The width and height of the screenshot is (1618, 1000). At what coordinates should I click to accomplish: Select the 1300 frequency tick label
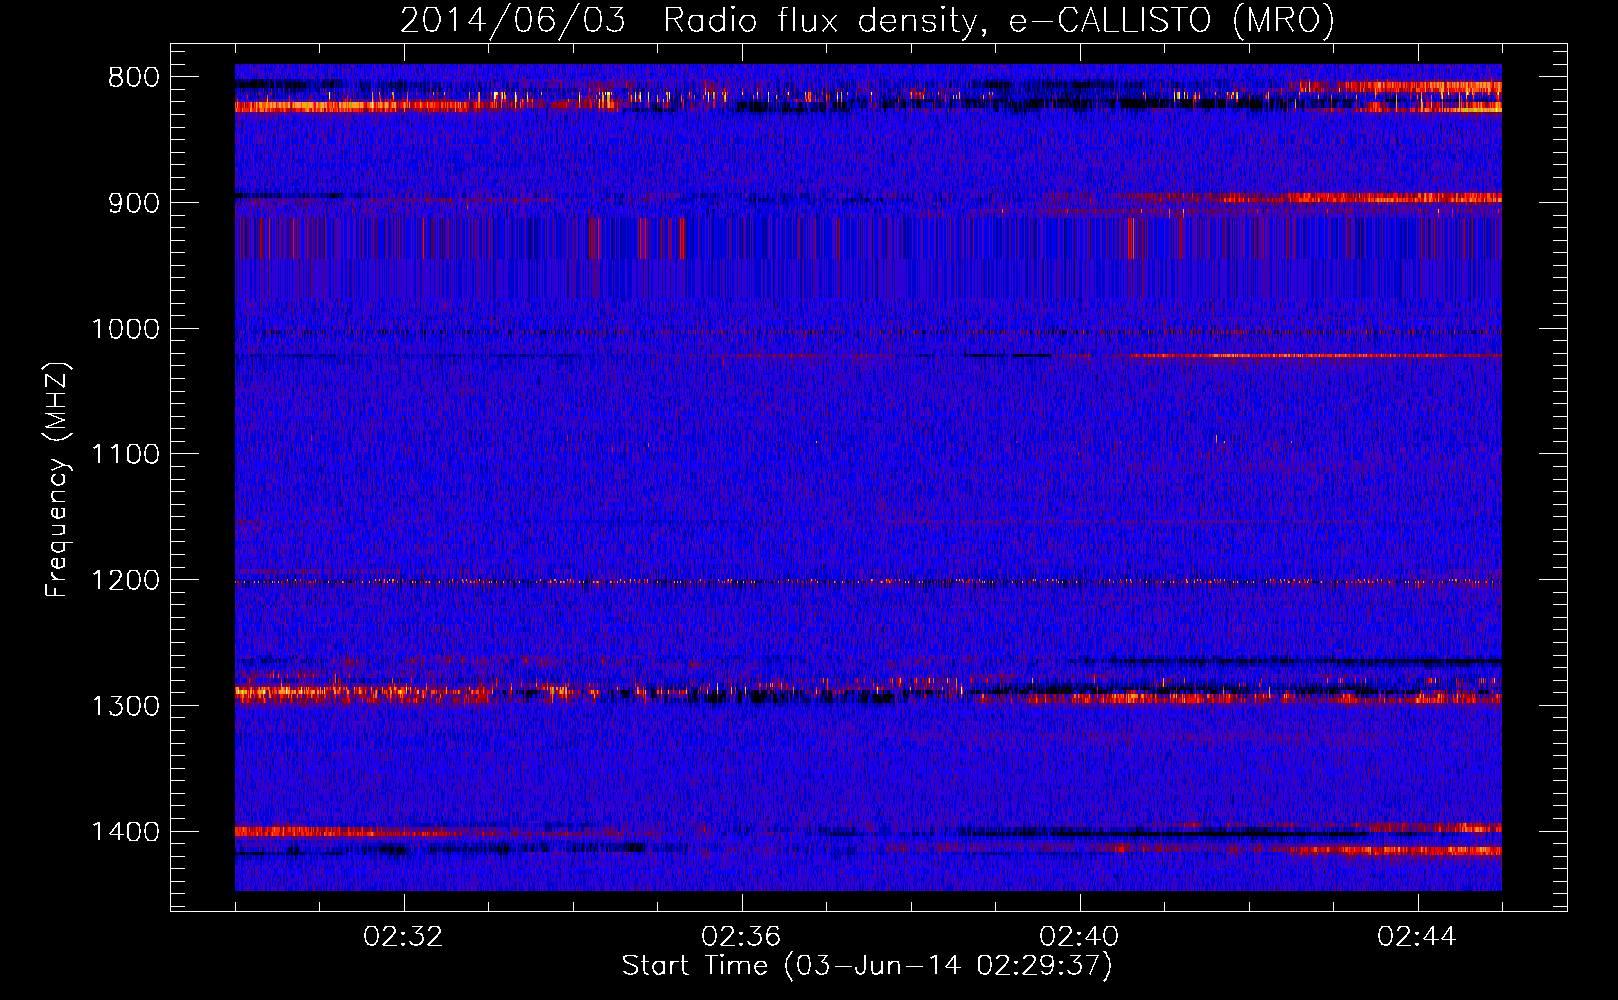tap(124, 706)
